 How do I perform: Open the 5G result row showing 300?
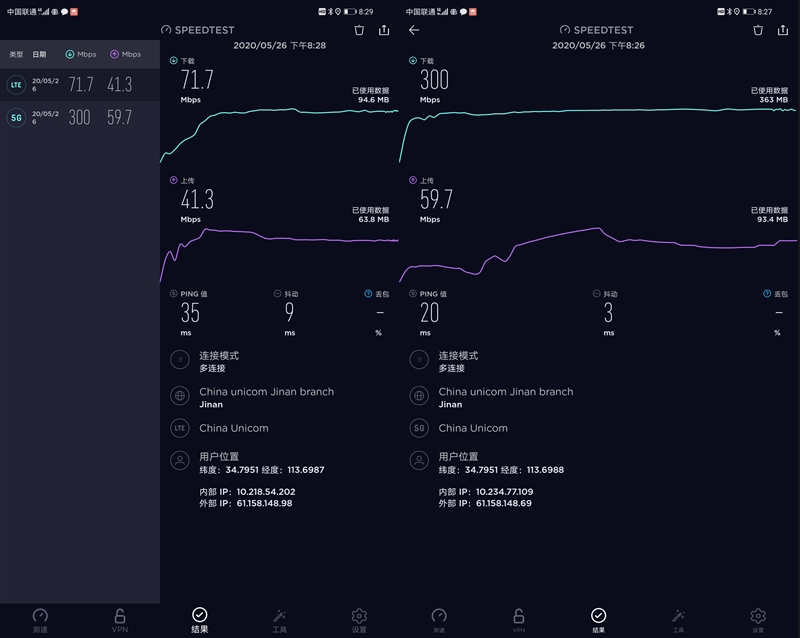pyautogui.click(x=80, y=117)
